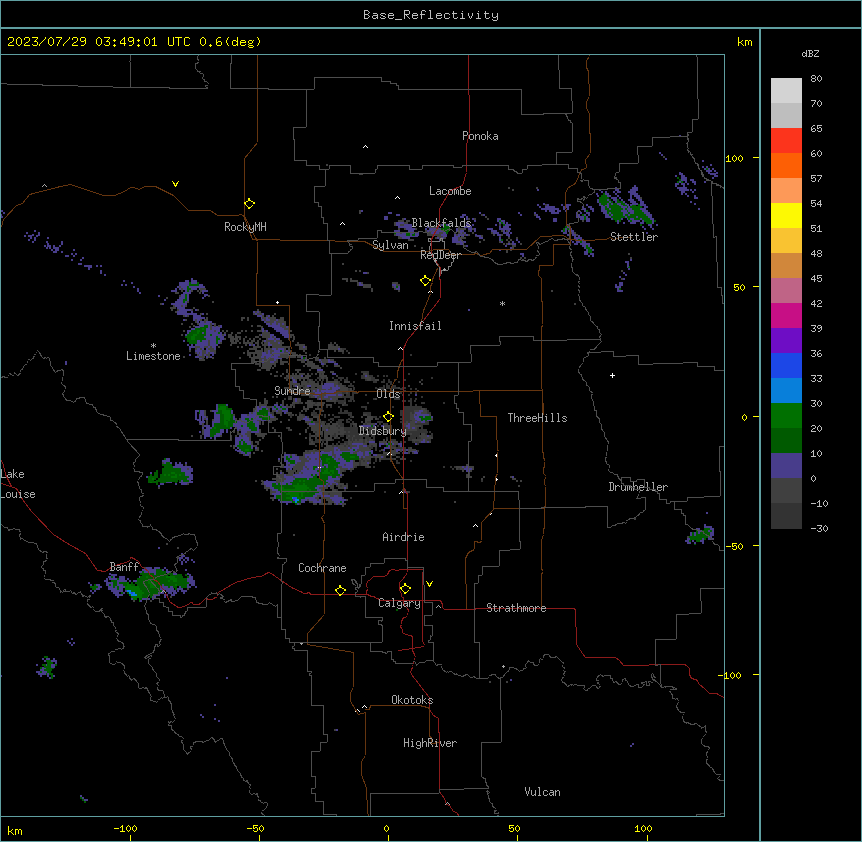Select the purple 39 dBZ color swatch
Viewport: 862px width, 842px height.
pos(786,341)
